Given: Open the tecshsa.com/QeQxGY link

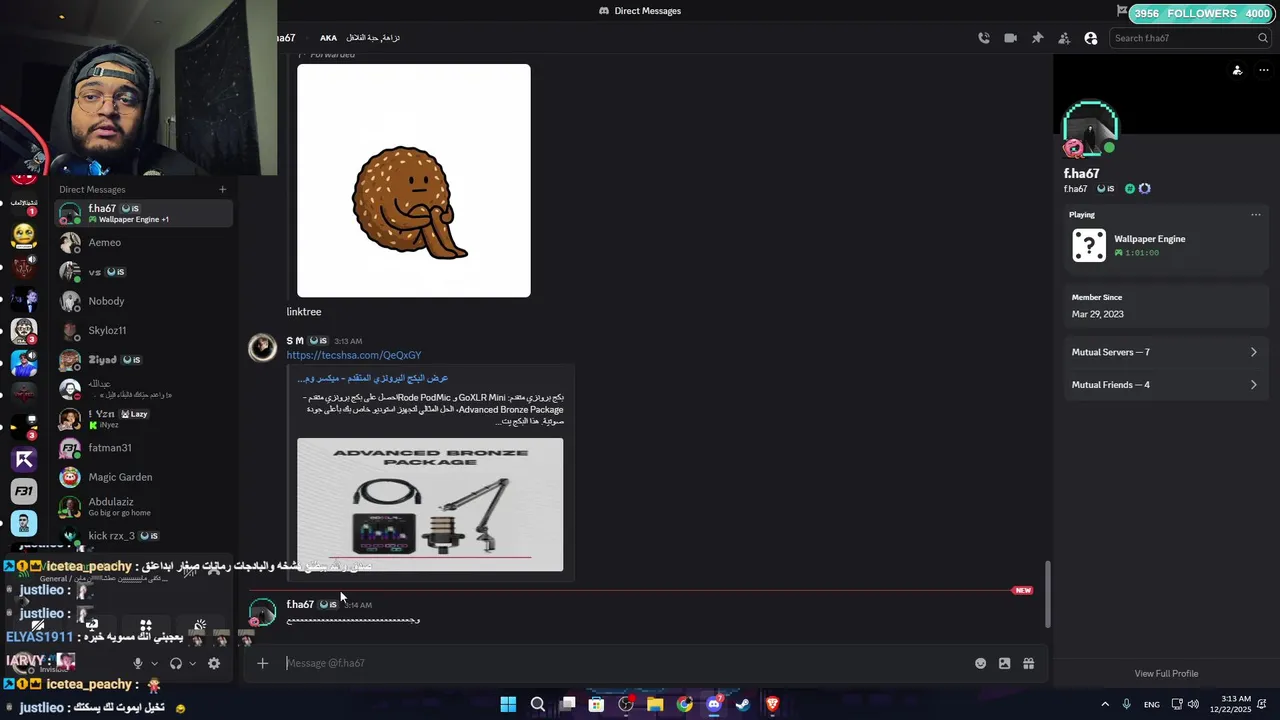Looking at the screenshot, I should 354,355.
